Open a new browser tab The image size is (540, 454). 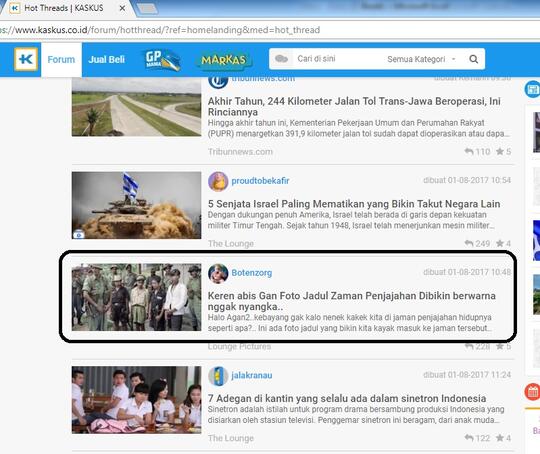[147, 9]
